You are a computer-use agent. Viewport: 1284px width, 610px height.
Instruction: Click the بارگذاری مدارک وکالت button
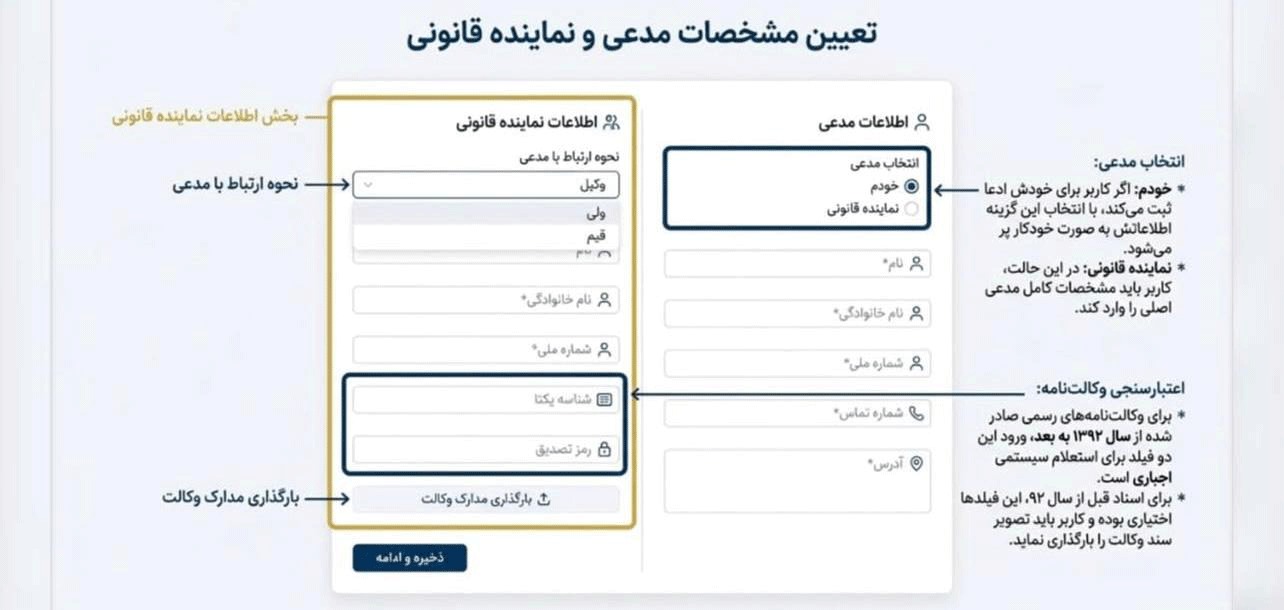(x=486, y=496)
